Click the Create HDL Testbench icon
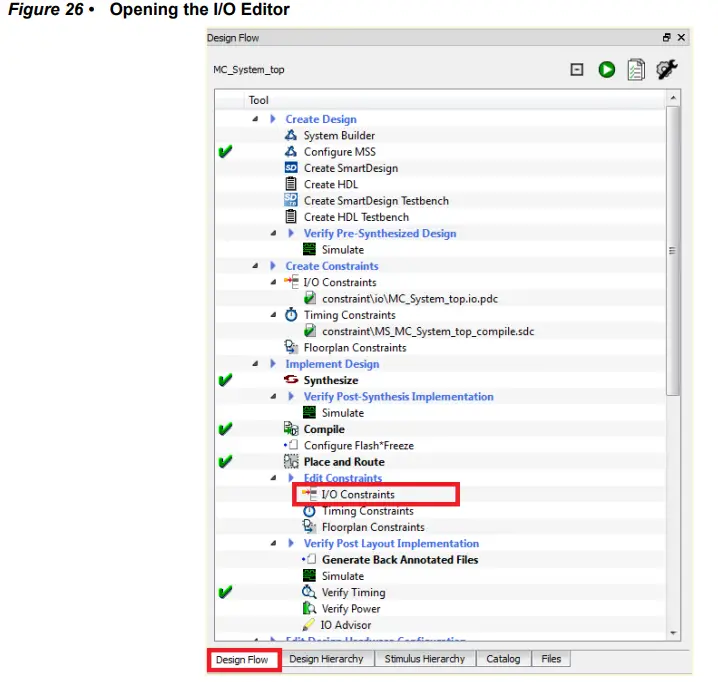The image size is (718, 682). coord(291,217)
